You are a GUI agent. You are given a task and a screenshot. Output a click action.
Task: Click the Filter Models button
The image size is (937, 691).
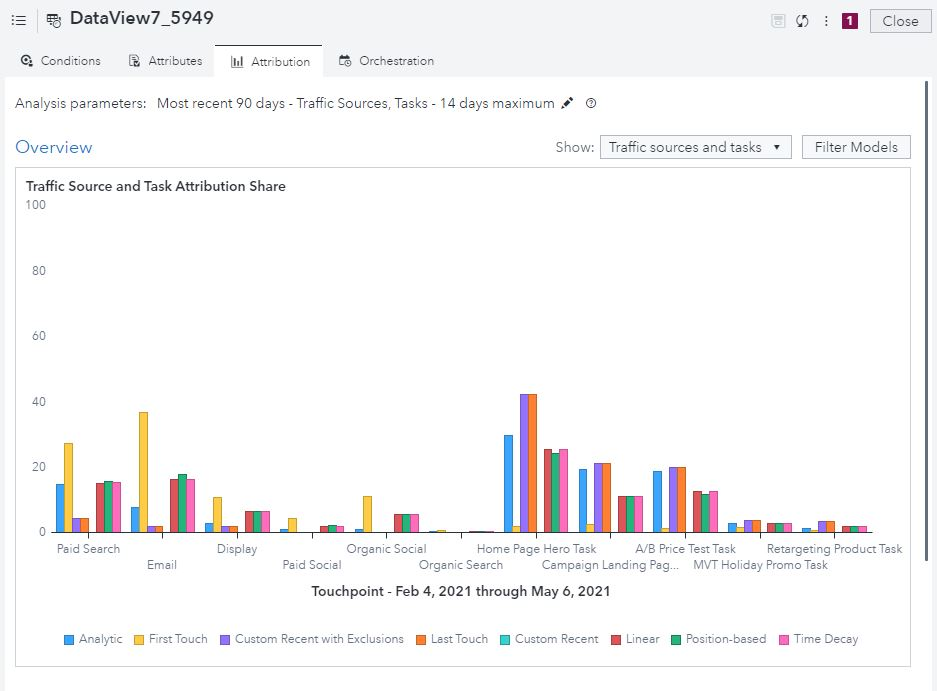point(856,147)
